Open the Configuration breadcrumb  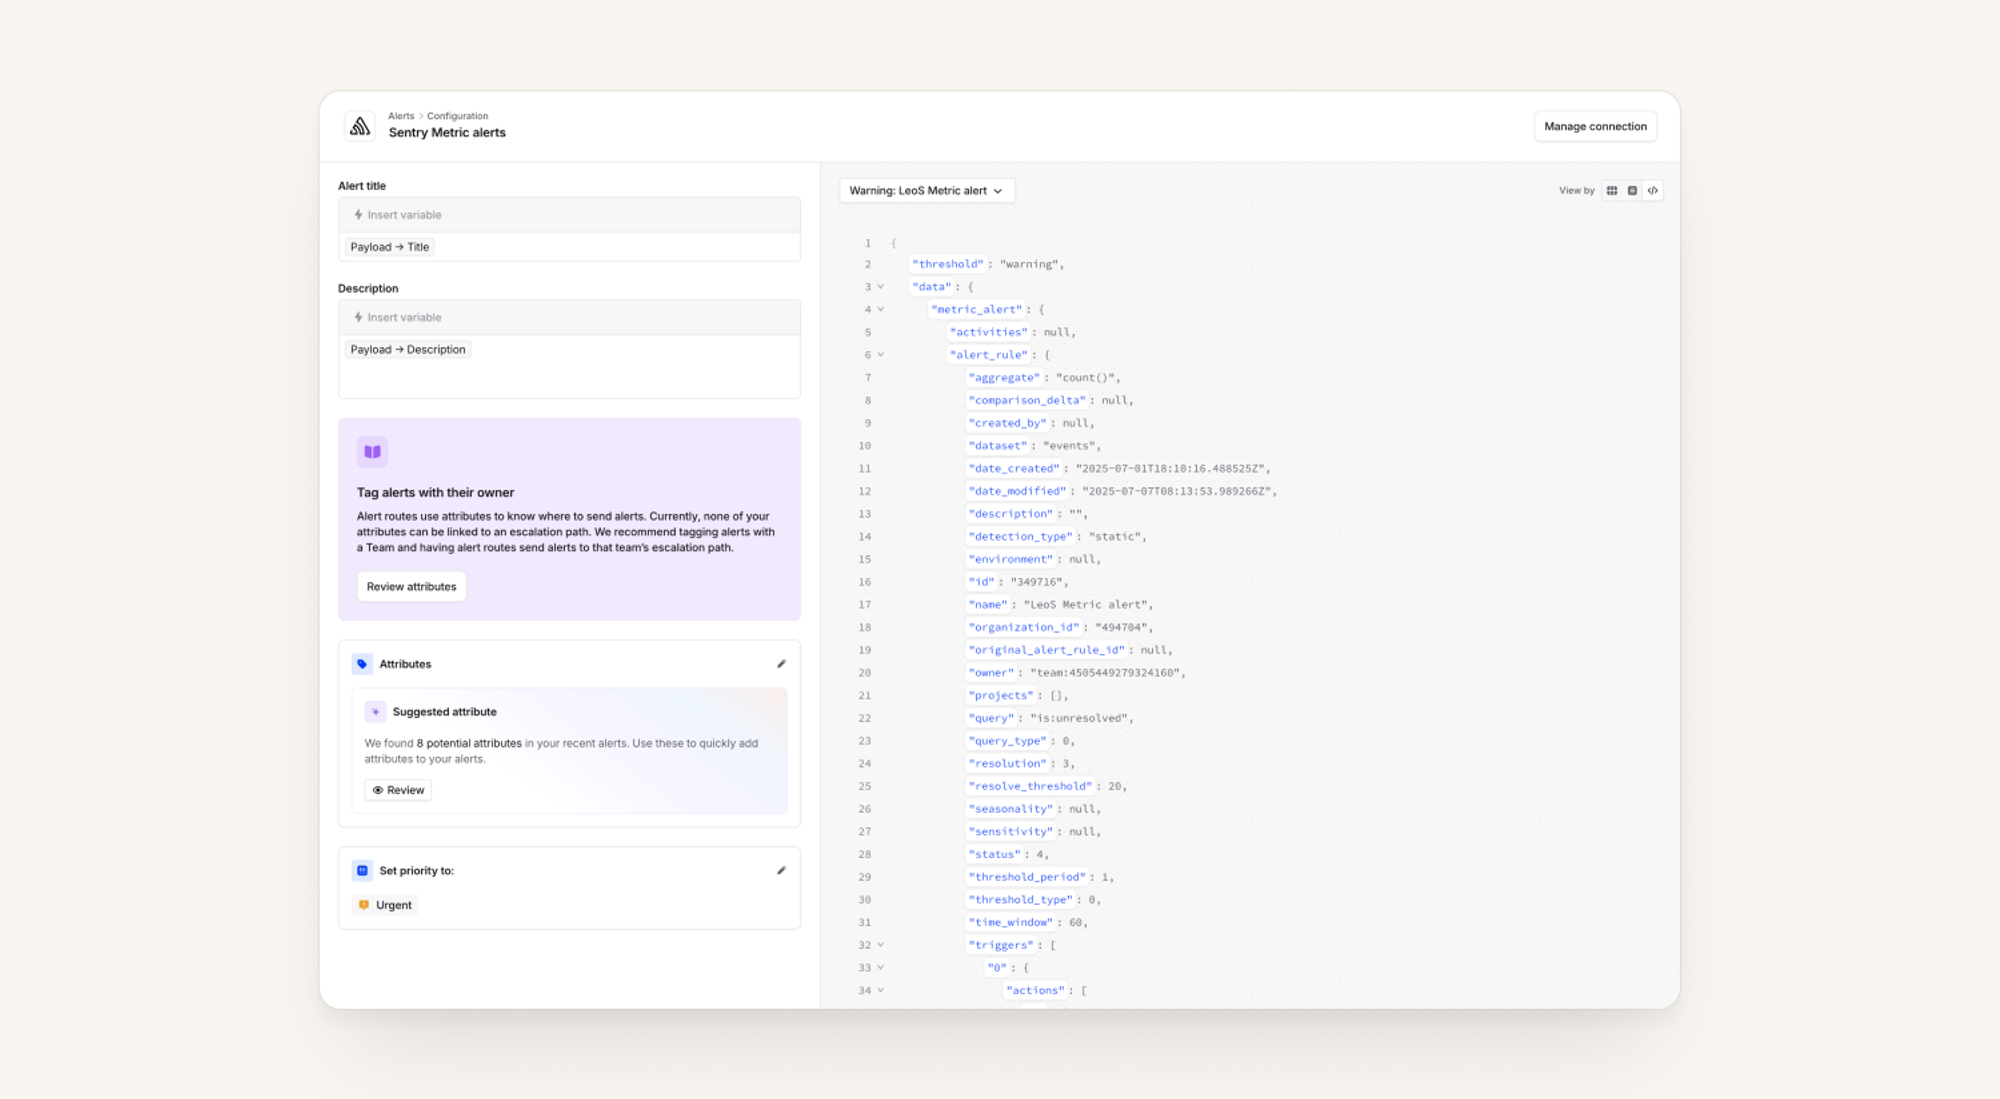[457, 116]
